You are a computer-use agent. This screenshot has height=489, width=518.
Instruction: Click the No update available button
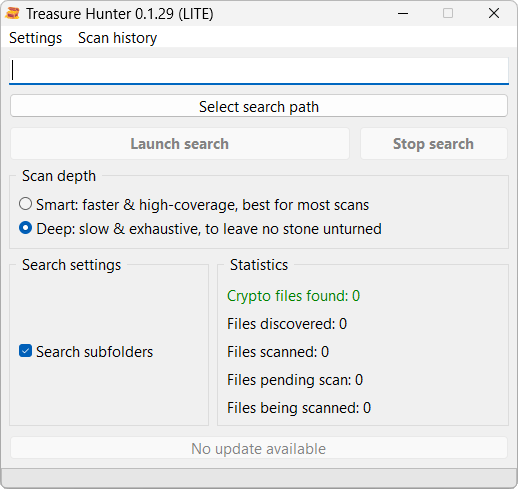[259, 448]
